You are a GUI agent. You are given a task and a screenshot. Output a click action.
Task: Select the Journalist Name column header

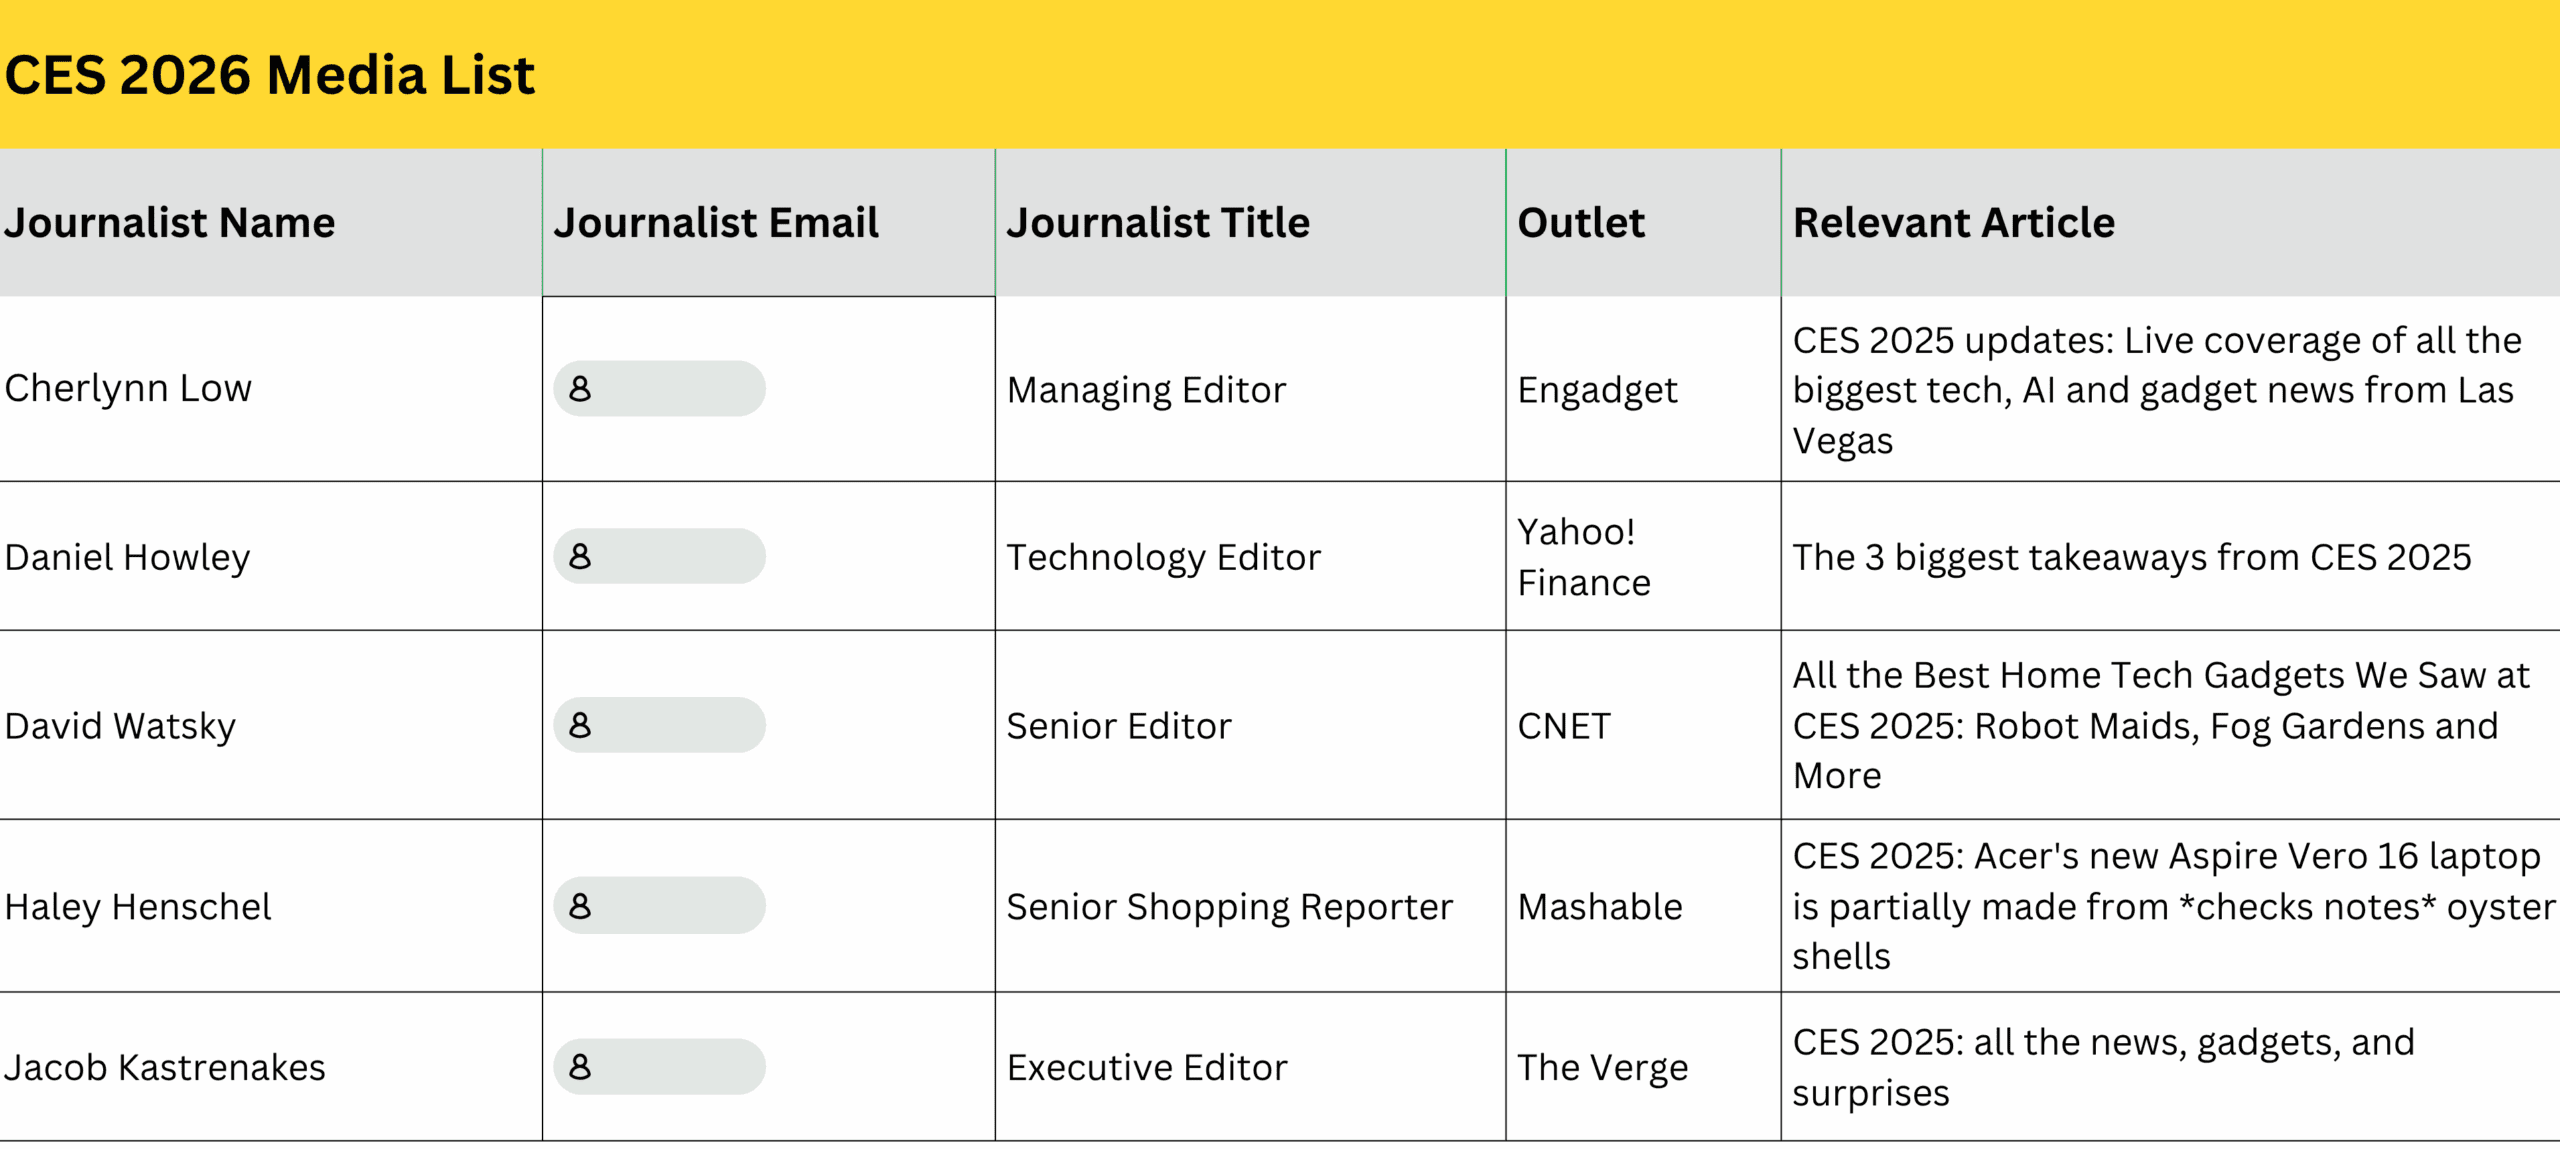click(170, 223)
